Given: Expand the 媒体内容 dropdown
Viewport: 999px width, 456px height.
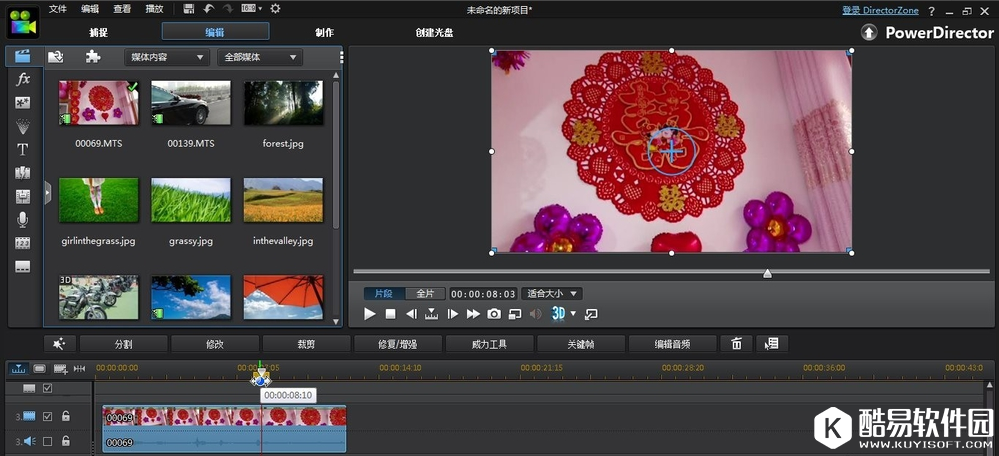Looking at the screenshot, I should tap(165, 58).
